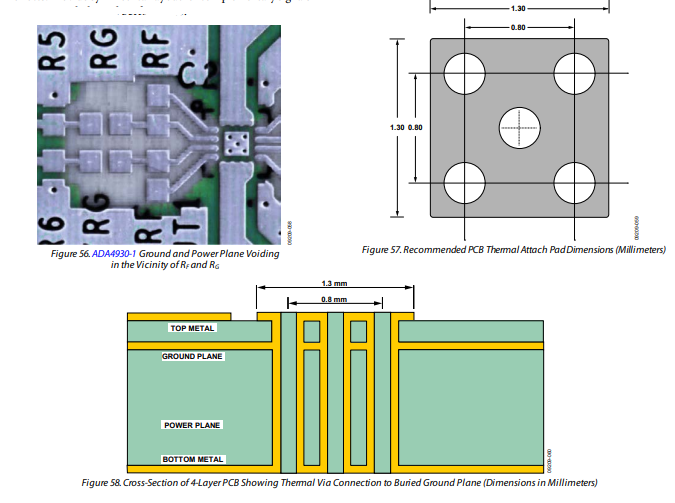Select the '0.8 mm' dimension text
This screenshot has width=675, height=503.
coord(334,299)
